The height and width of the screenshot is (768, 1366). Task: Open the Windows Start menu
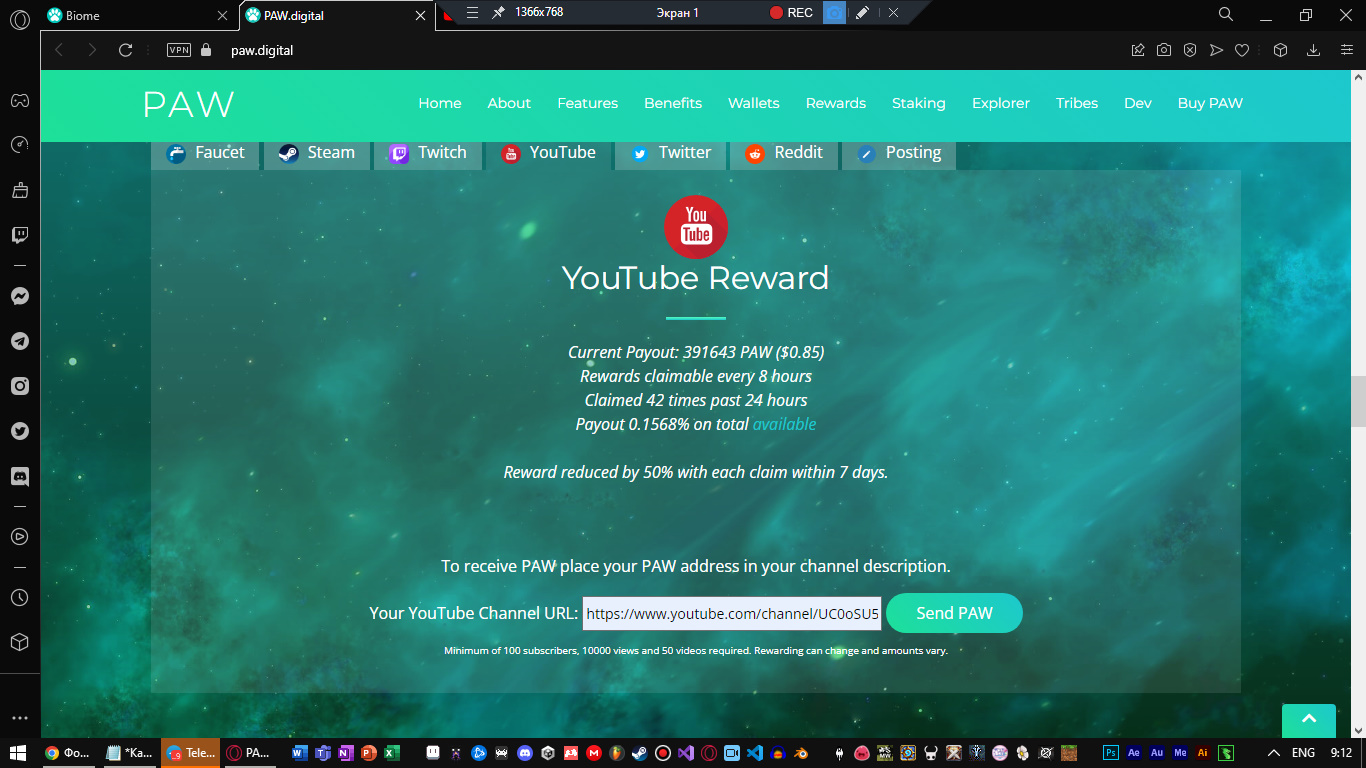point(17,752)
